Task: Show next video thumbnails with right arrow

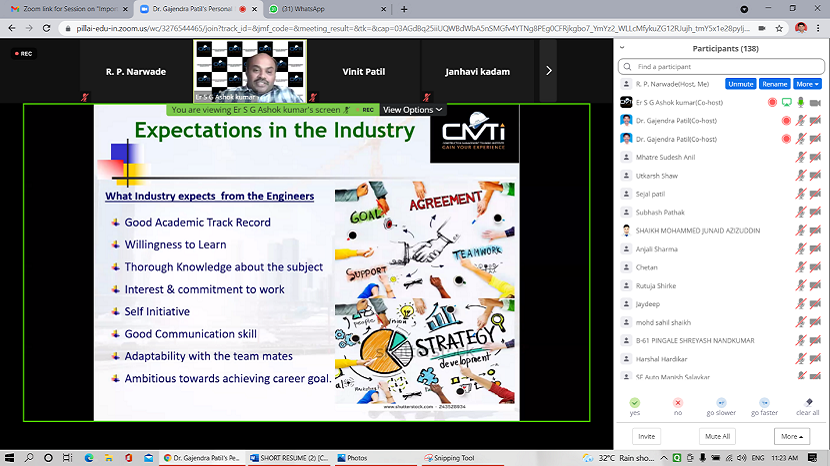Action: (548, 70)
